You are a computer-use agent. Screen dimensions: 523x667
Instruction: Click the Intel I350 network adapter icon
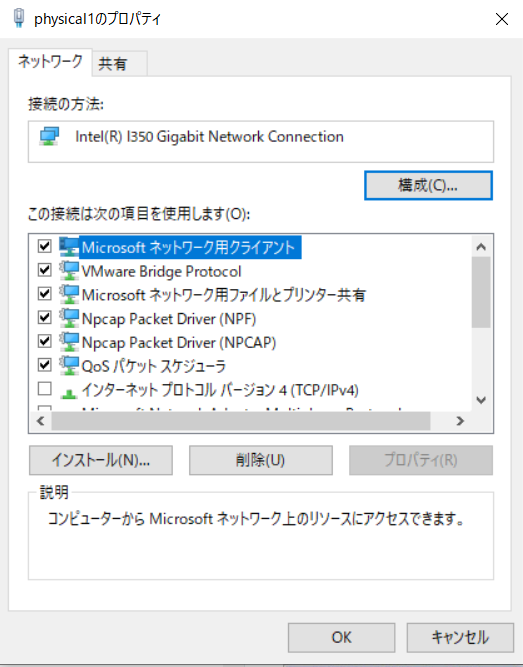[x=49, y=137]
